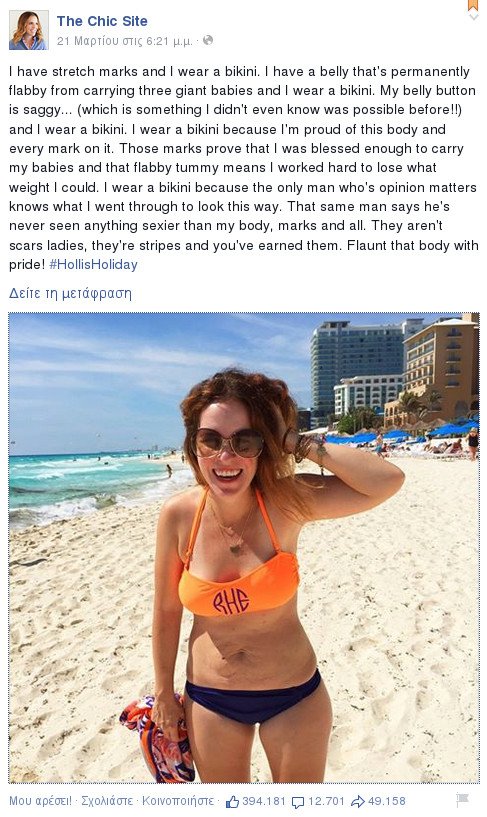Click the orange bookmark ribbon icon

coord(472,5)
